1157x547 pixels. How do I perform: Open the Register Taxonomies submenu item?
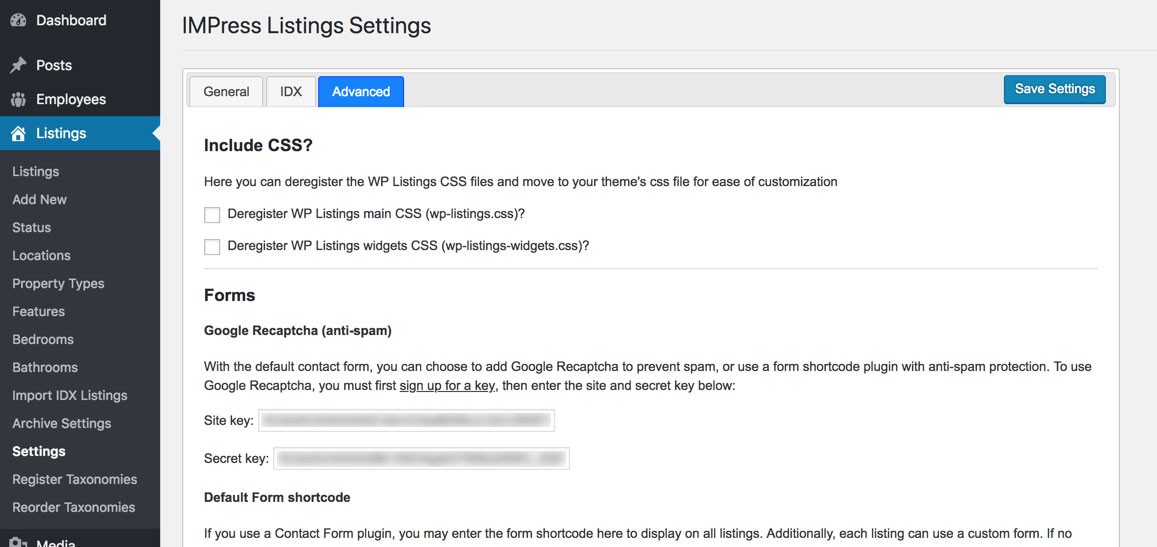[75, 479]
